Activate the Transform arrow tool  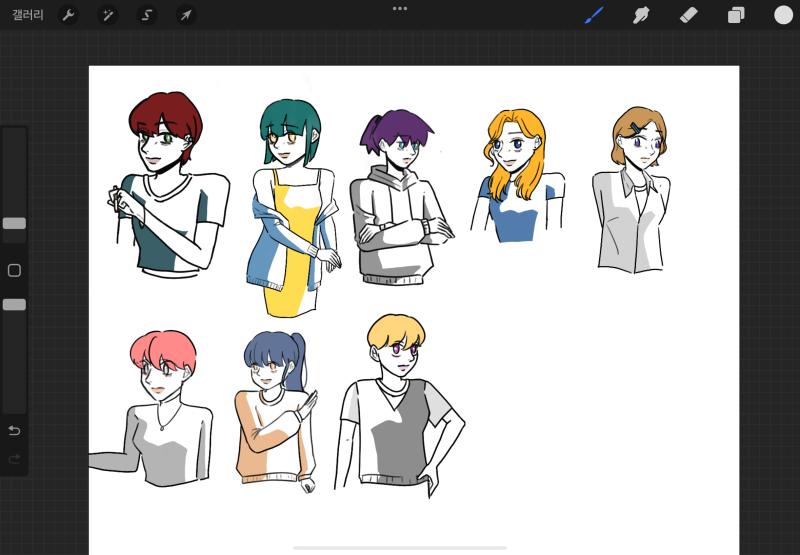[x=186, y=15]
